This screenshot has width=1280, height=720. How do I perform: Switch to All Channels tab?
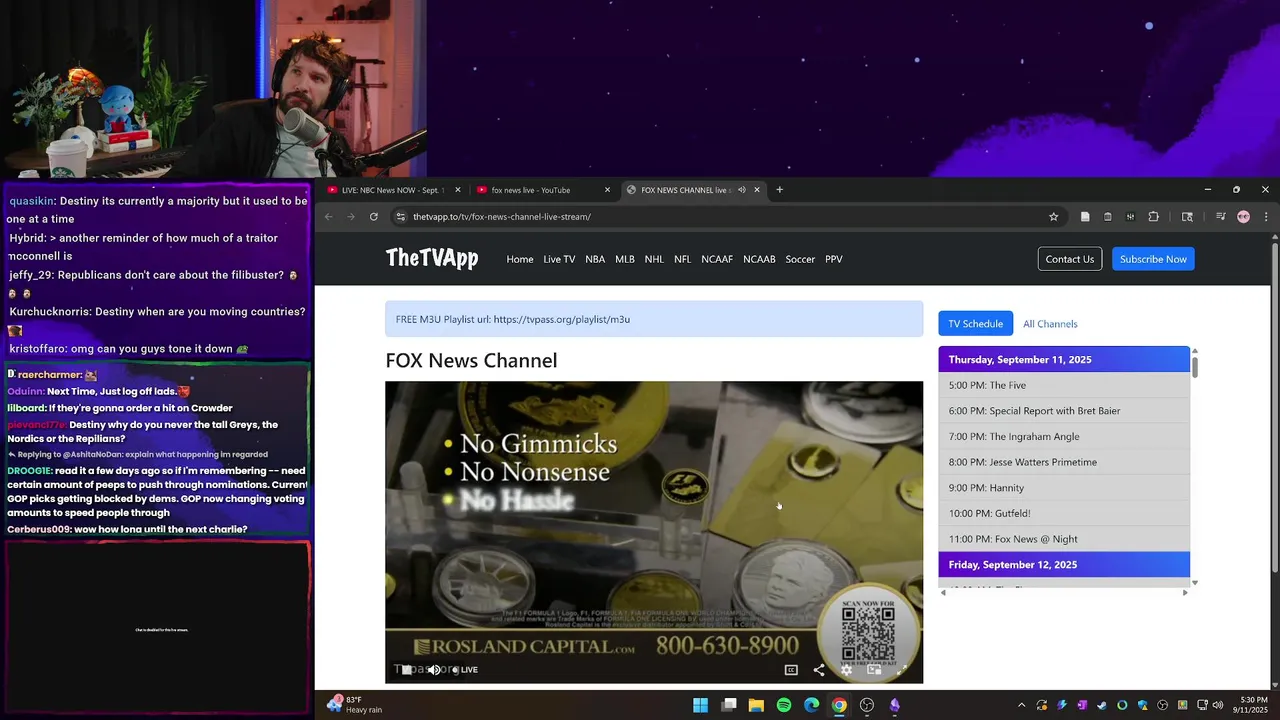pos(1050,324)
